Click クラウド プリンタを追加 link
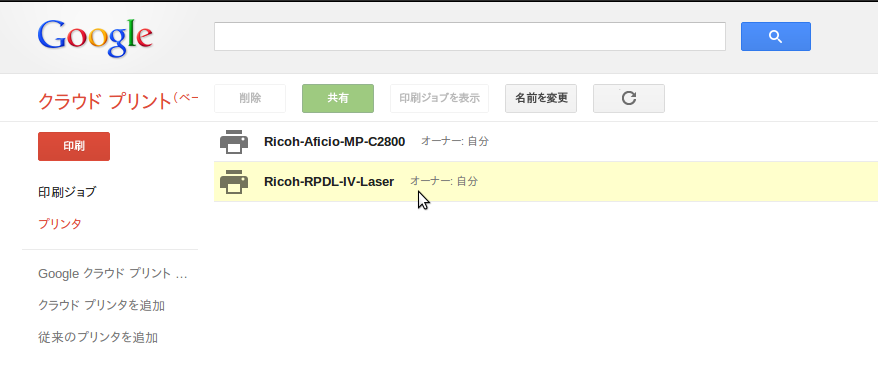This screenshot has height=387, width=878. point(101,306)
